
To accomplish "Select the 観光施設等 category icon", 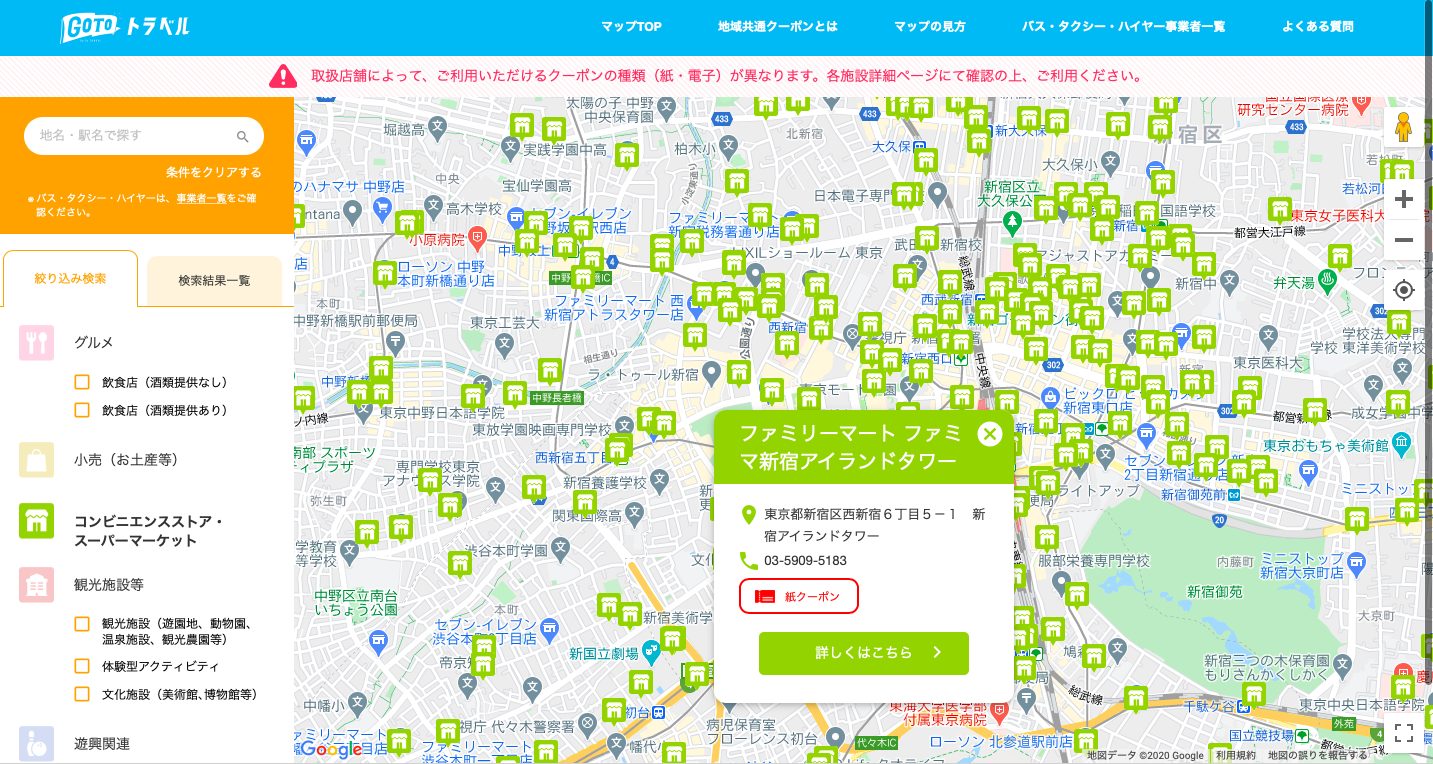I will [x=36, y=585].
